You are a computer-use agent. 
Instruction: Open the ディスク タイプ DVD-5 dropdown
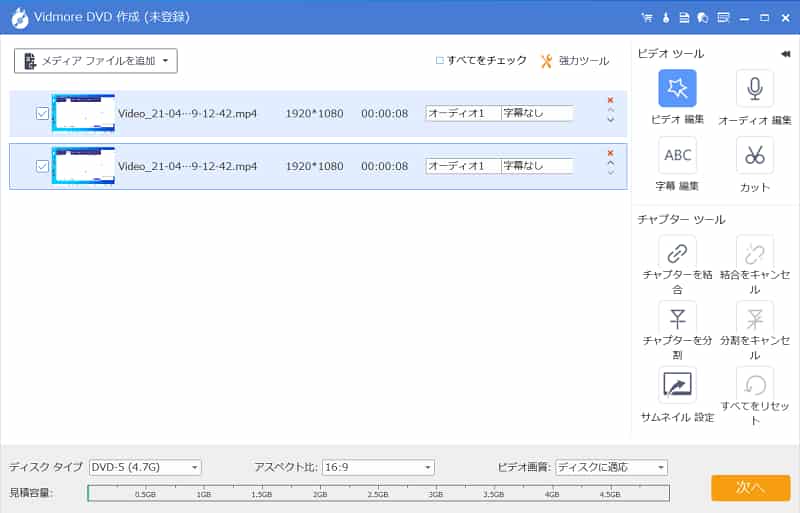pos(145,467)
